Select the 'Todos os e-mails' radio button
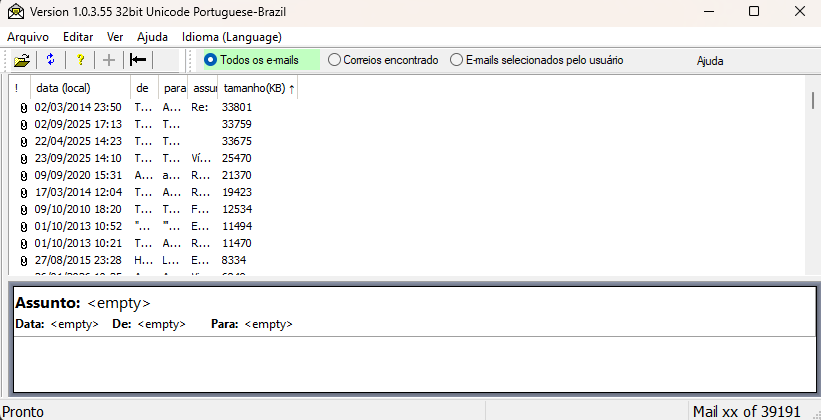This screenshot has height=420, width=821. (x=210, y=60)
